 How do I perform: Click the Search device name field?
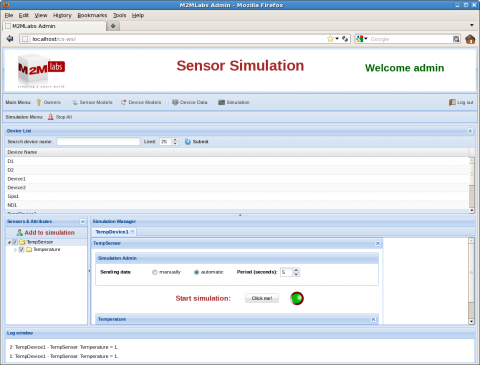point(98,142)
